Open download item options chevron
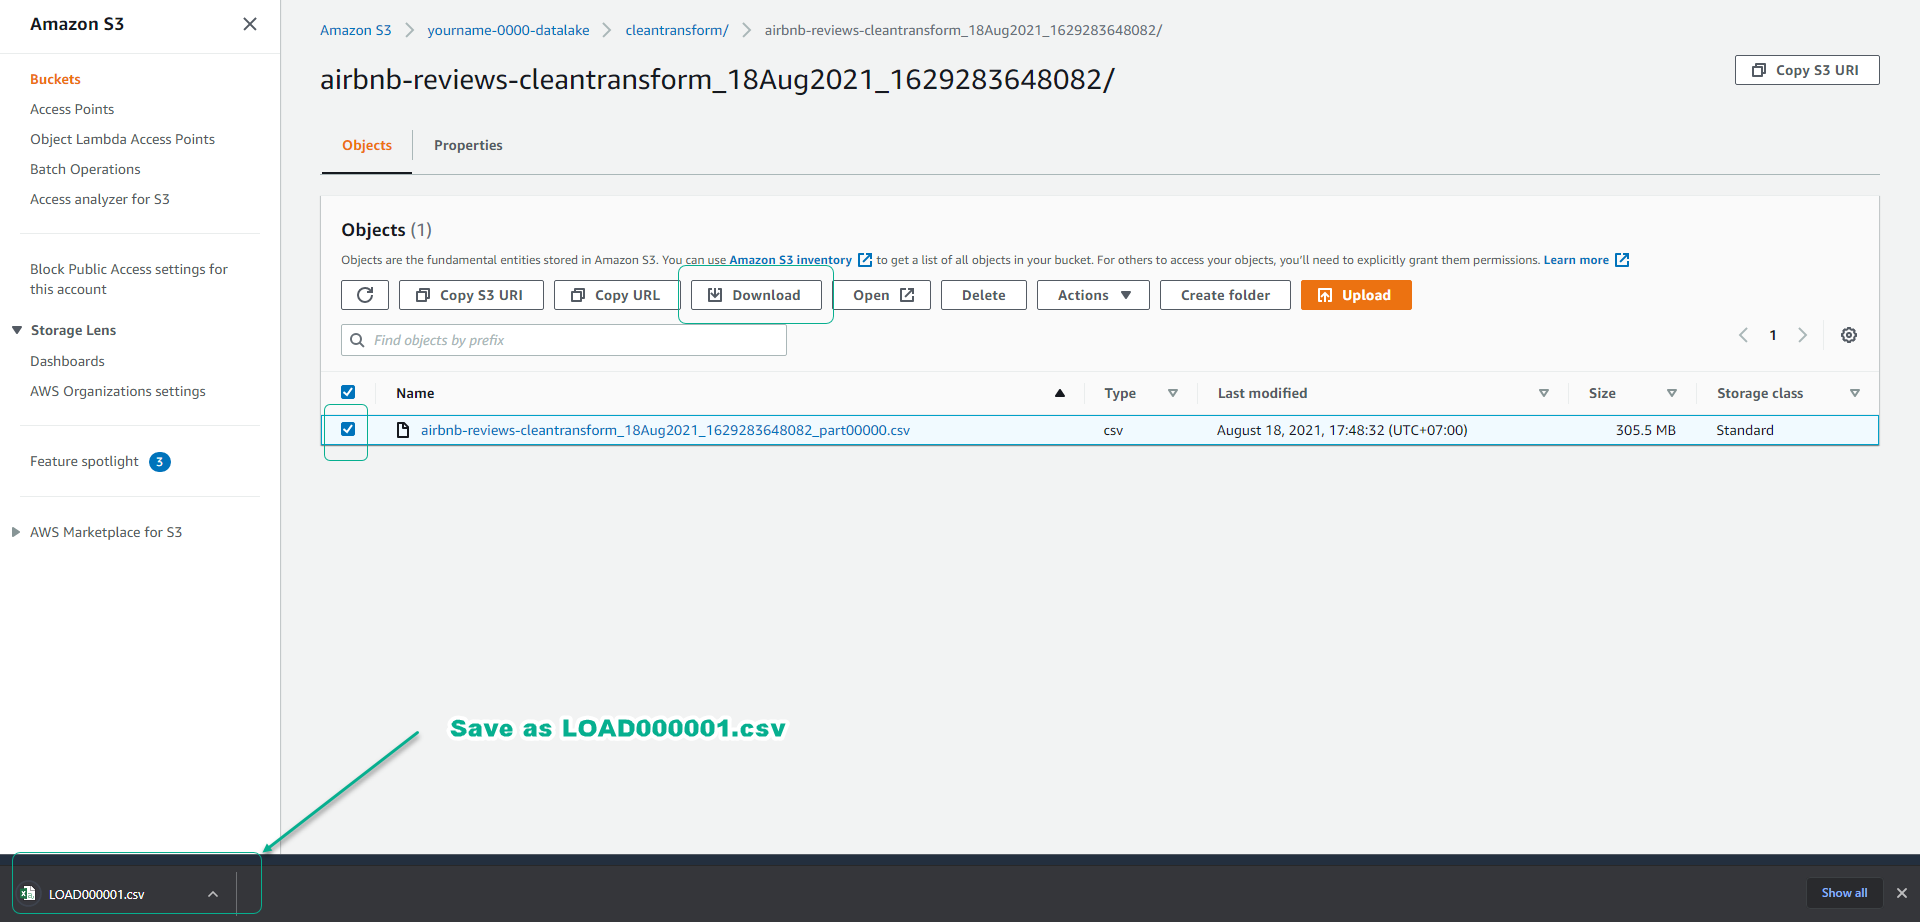This screenshot has width=1920, height=922. click(213, 894)
